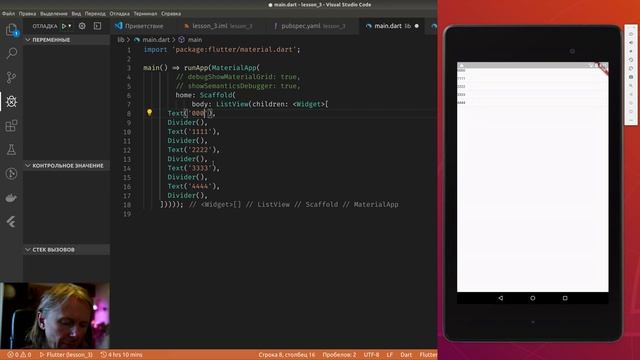Click the 4 hrs 10 mins status item
640x360 pixels.
tap(122, 355)
